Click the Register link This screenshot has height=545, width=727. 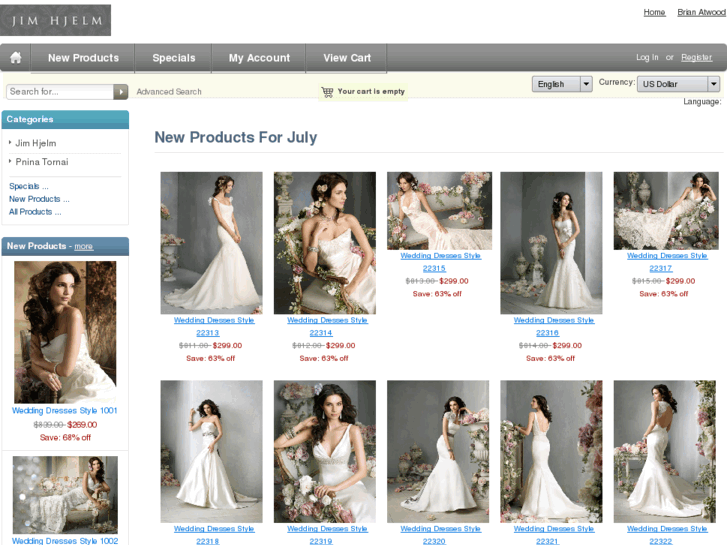(x=696, y=57)
